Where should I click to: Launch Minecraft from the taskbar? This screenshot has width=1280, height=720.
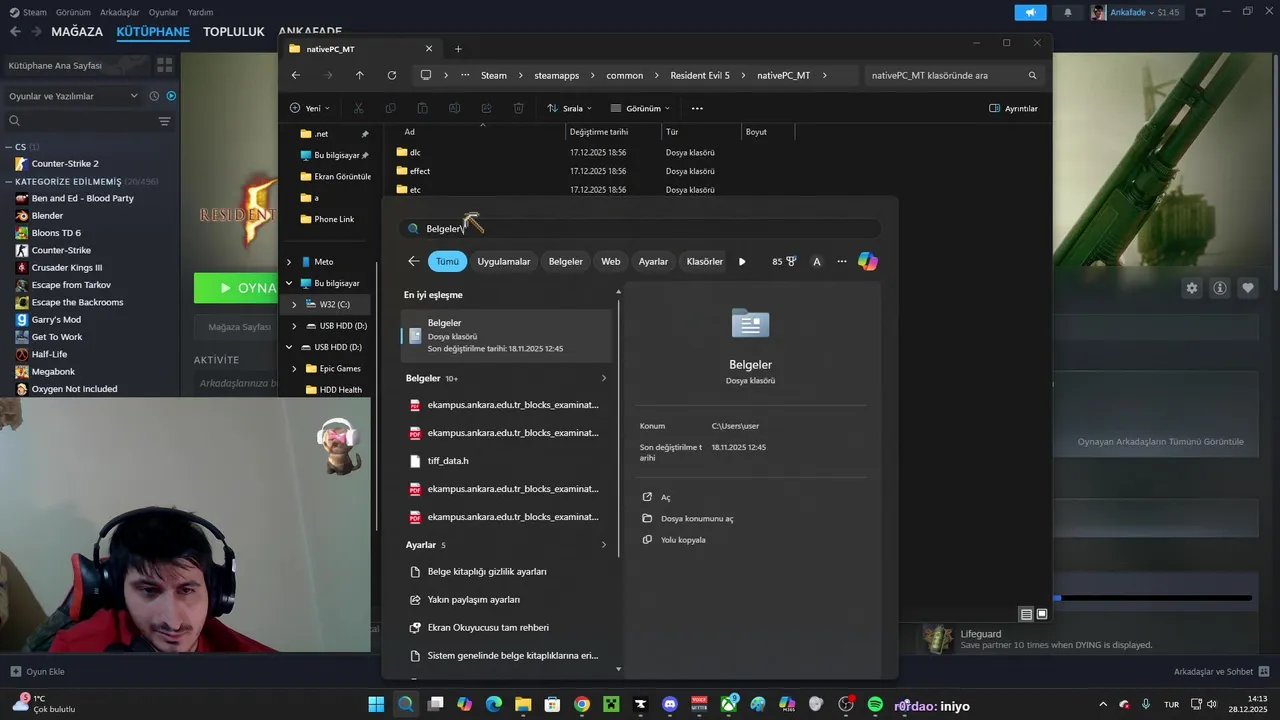tap(611, 705)
